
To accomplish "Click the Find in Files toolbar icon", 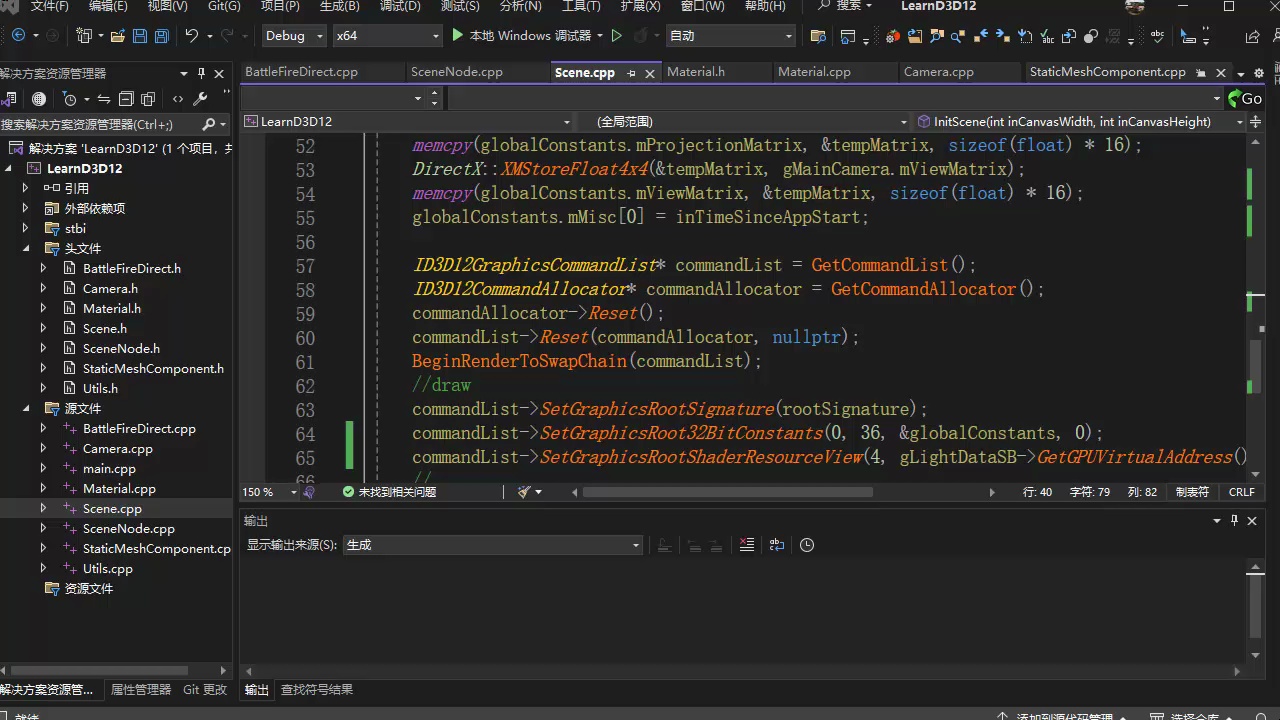I will pyautogui.click(x=818, y=37).
